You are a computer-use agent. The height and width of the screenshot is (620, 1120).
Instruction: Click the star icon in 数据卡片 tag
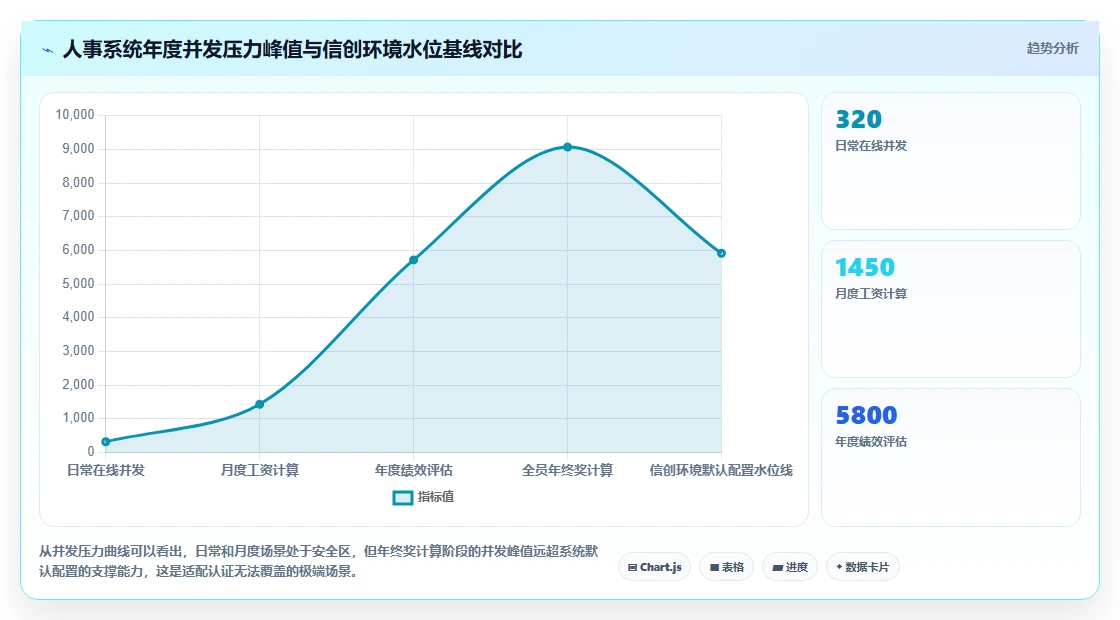[839, 567]
